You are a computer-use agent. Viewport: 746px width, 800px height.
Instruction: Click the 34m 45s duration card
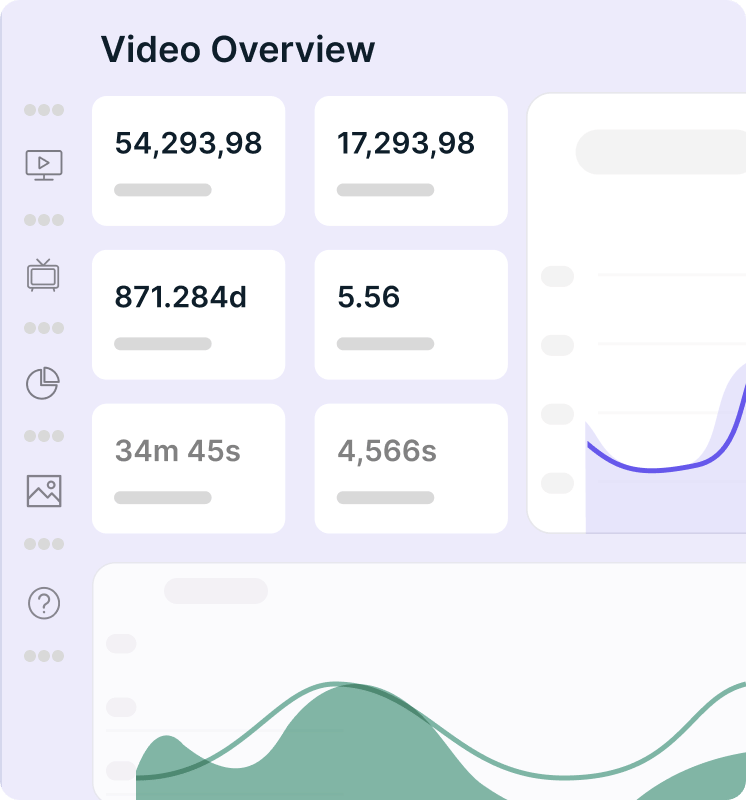pyautogui.click(x=188, y=469)
